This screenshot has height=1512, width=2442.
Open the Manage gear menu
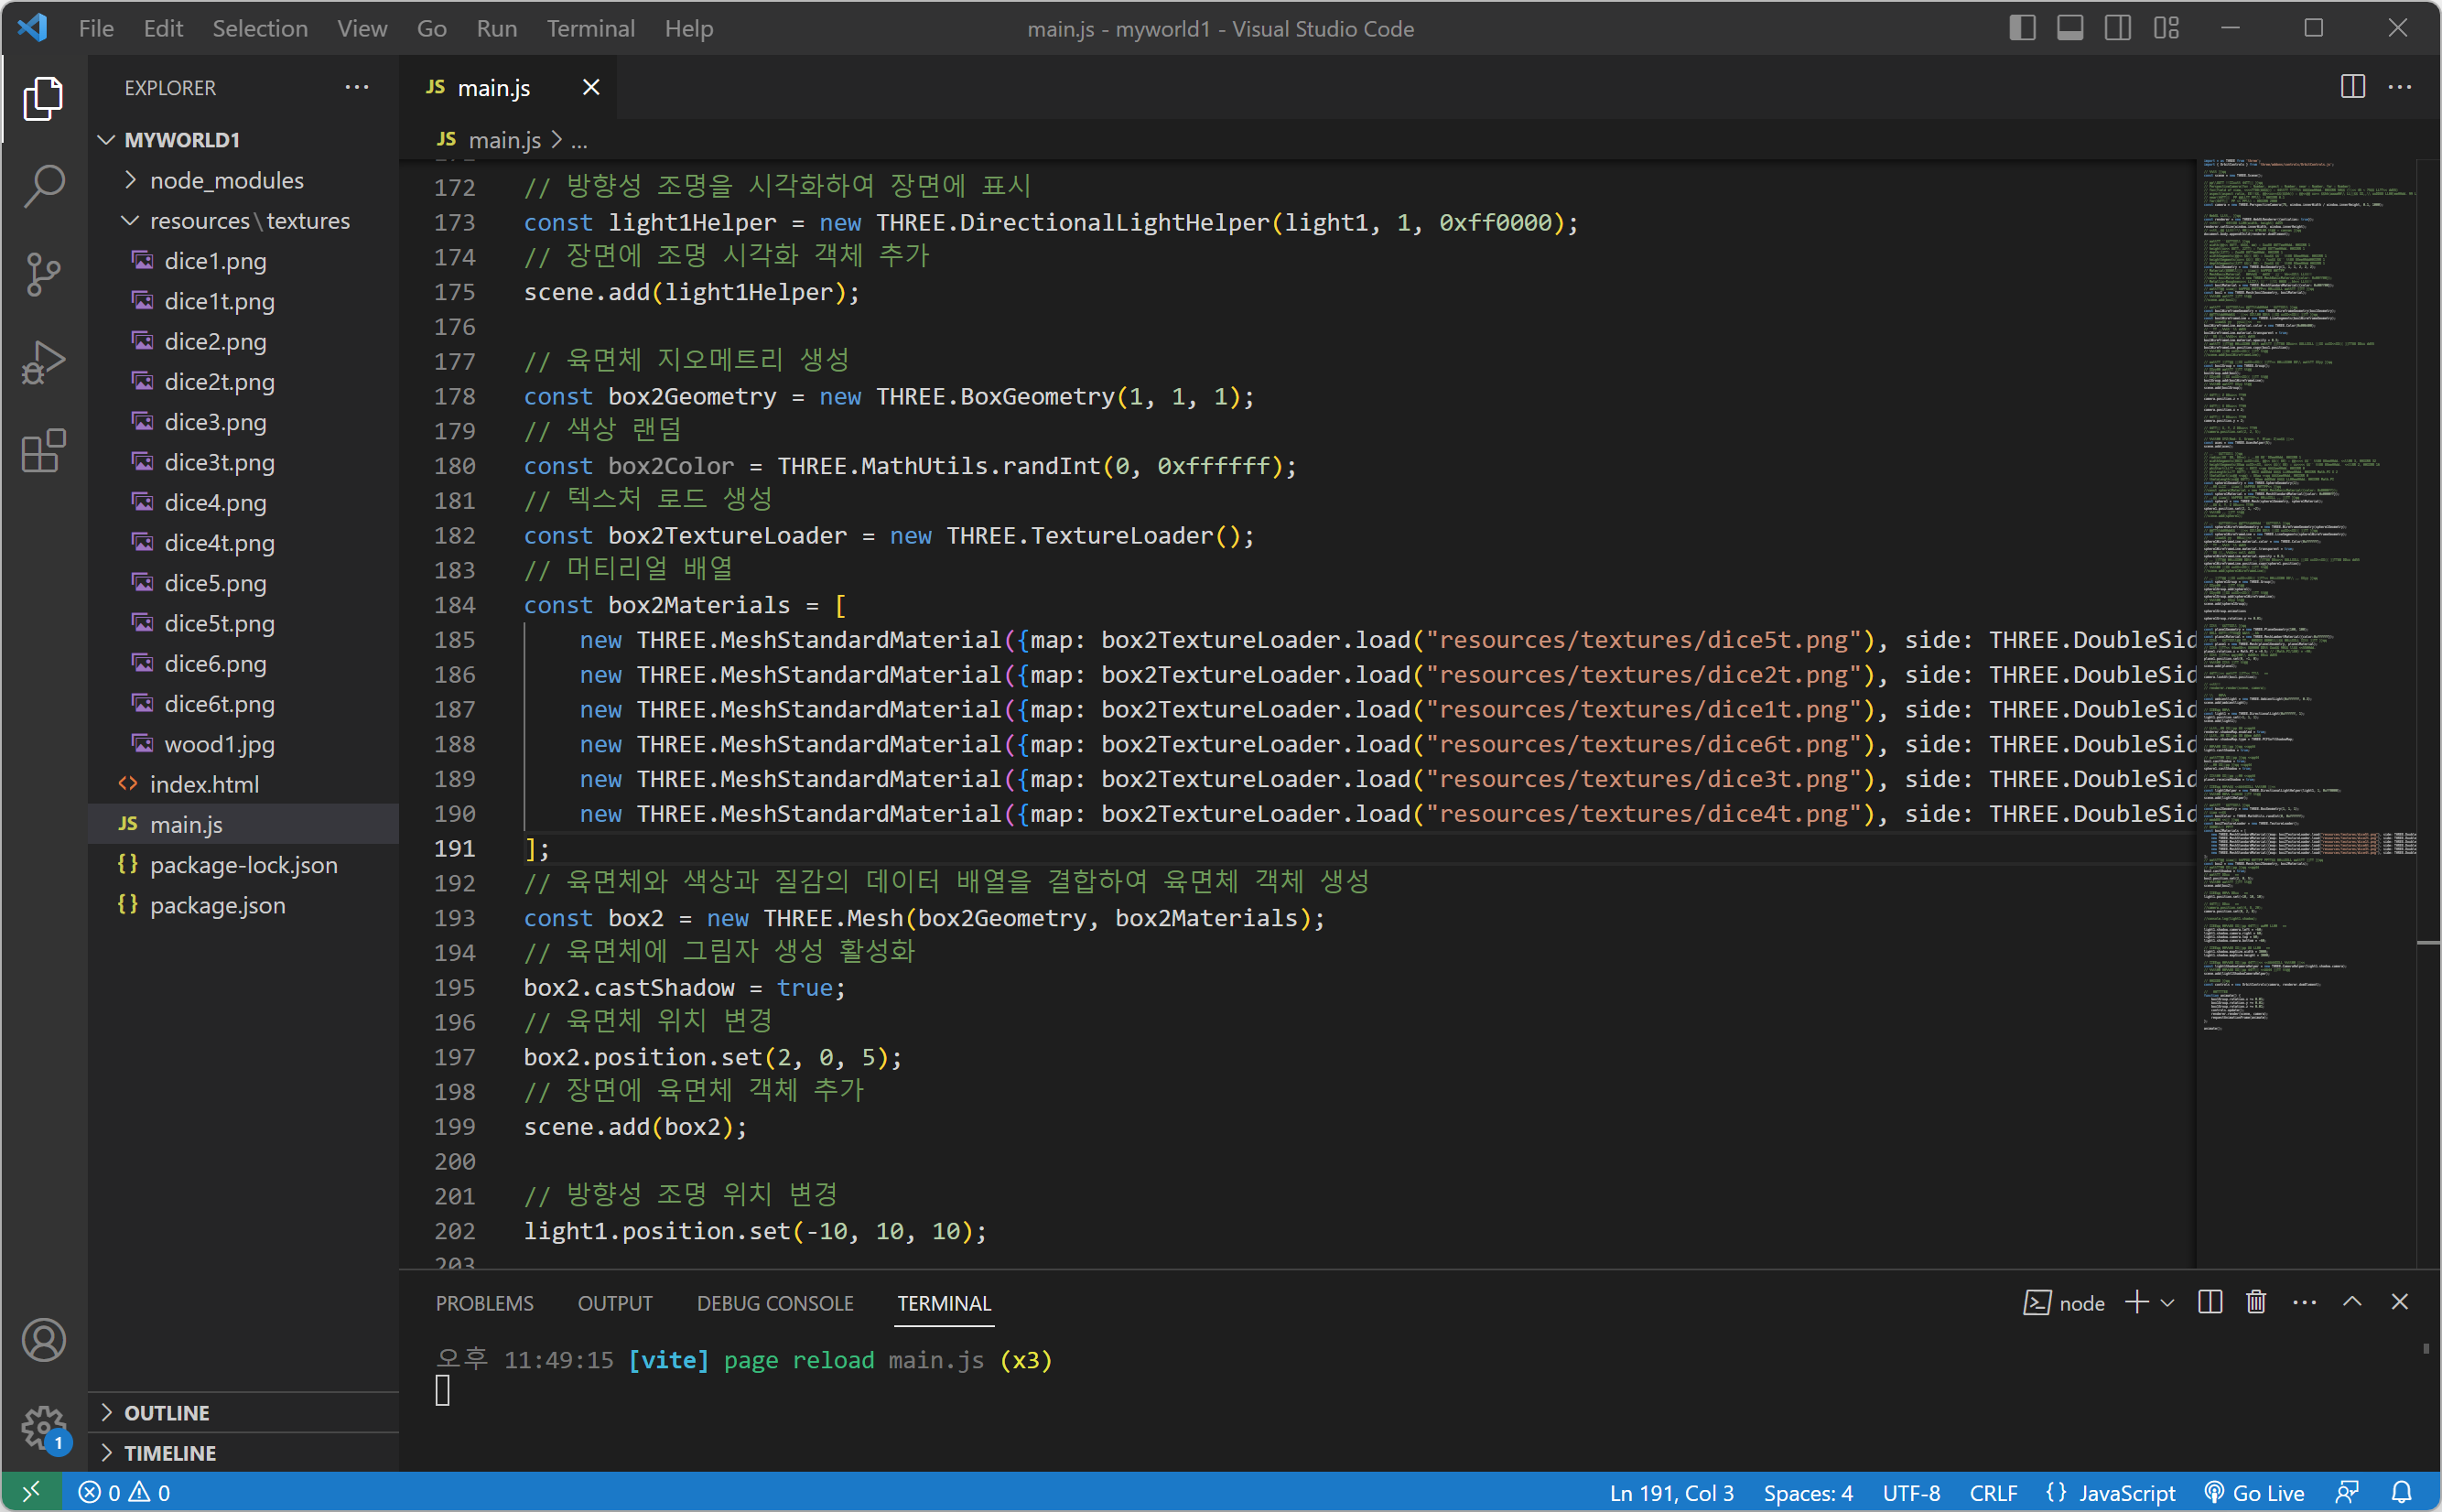point(44,1428)
